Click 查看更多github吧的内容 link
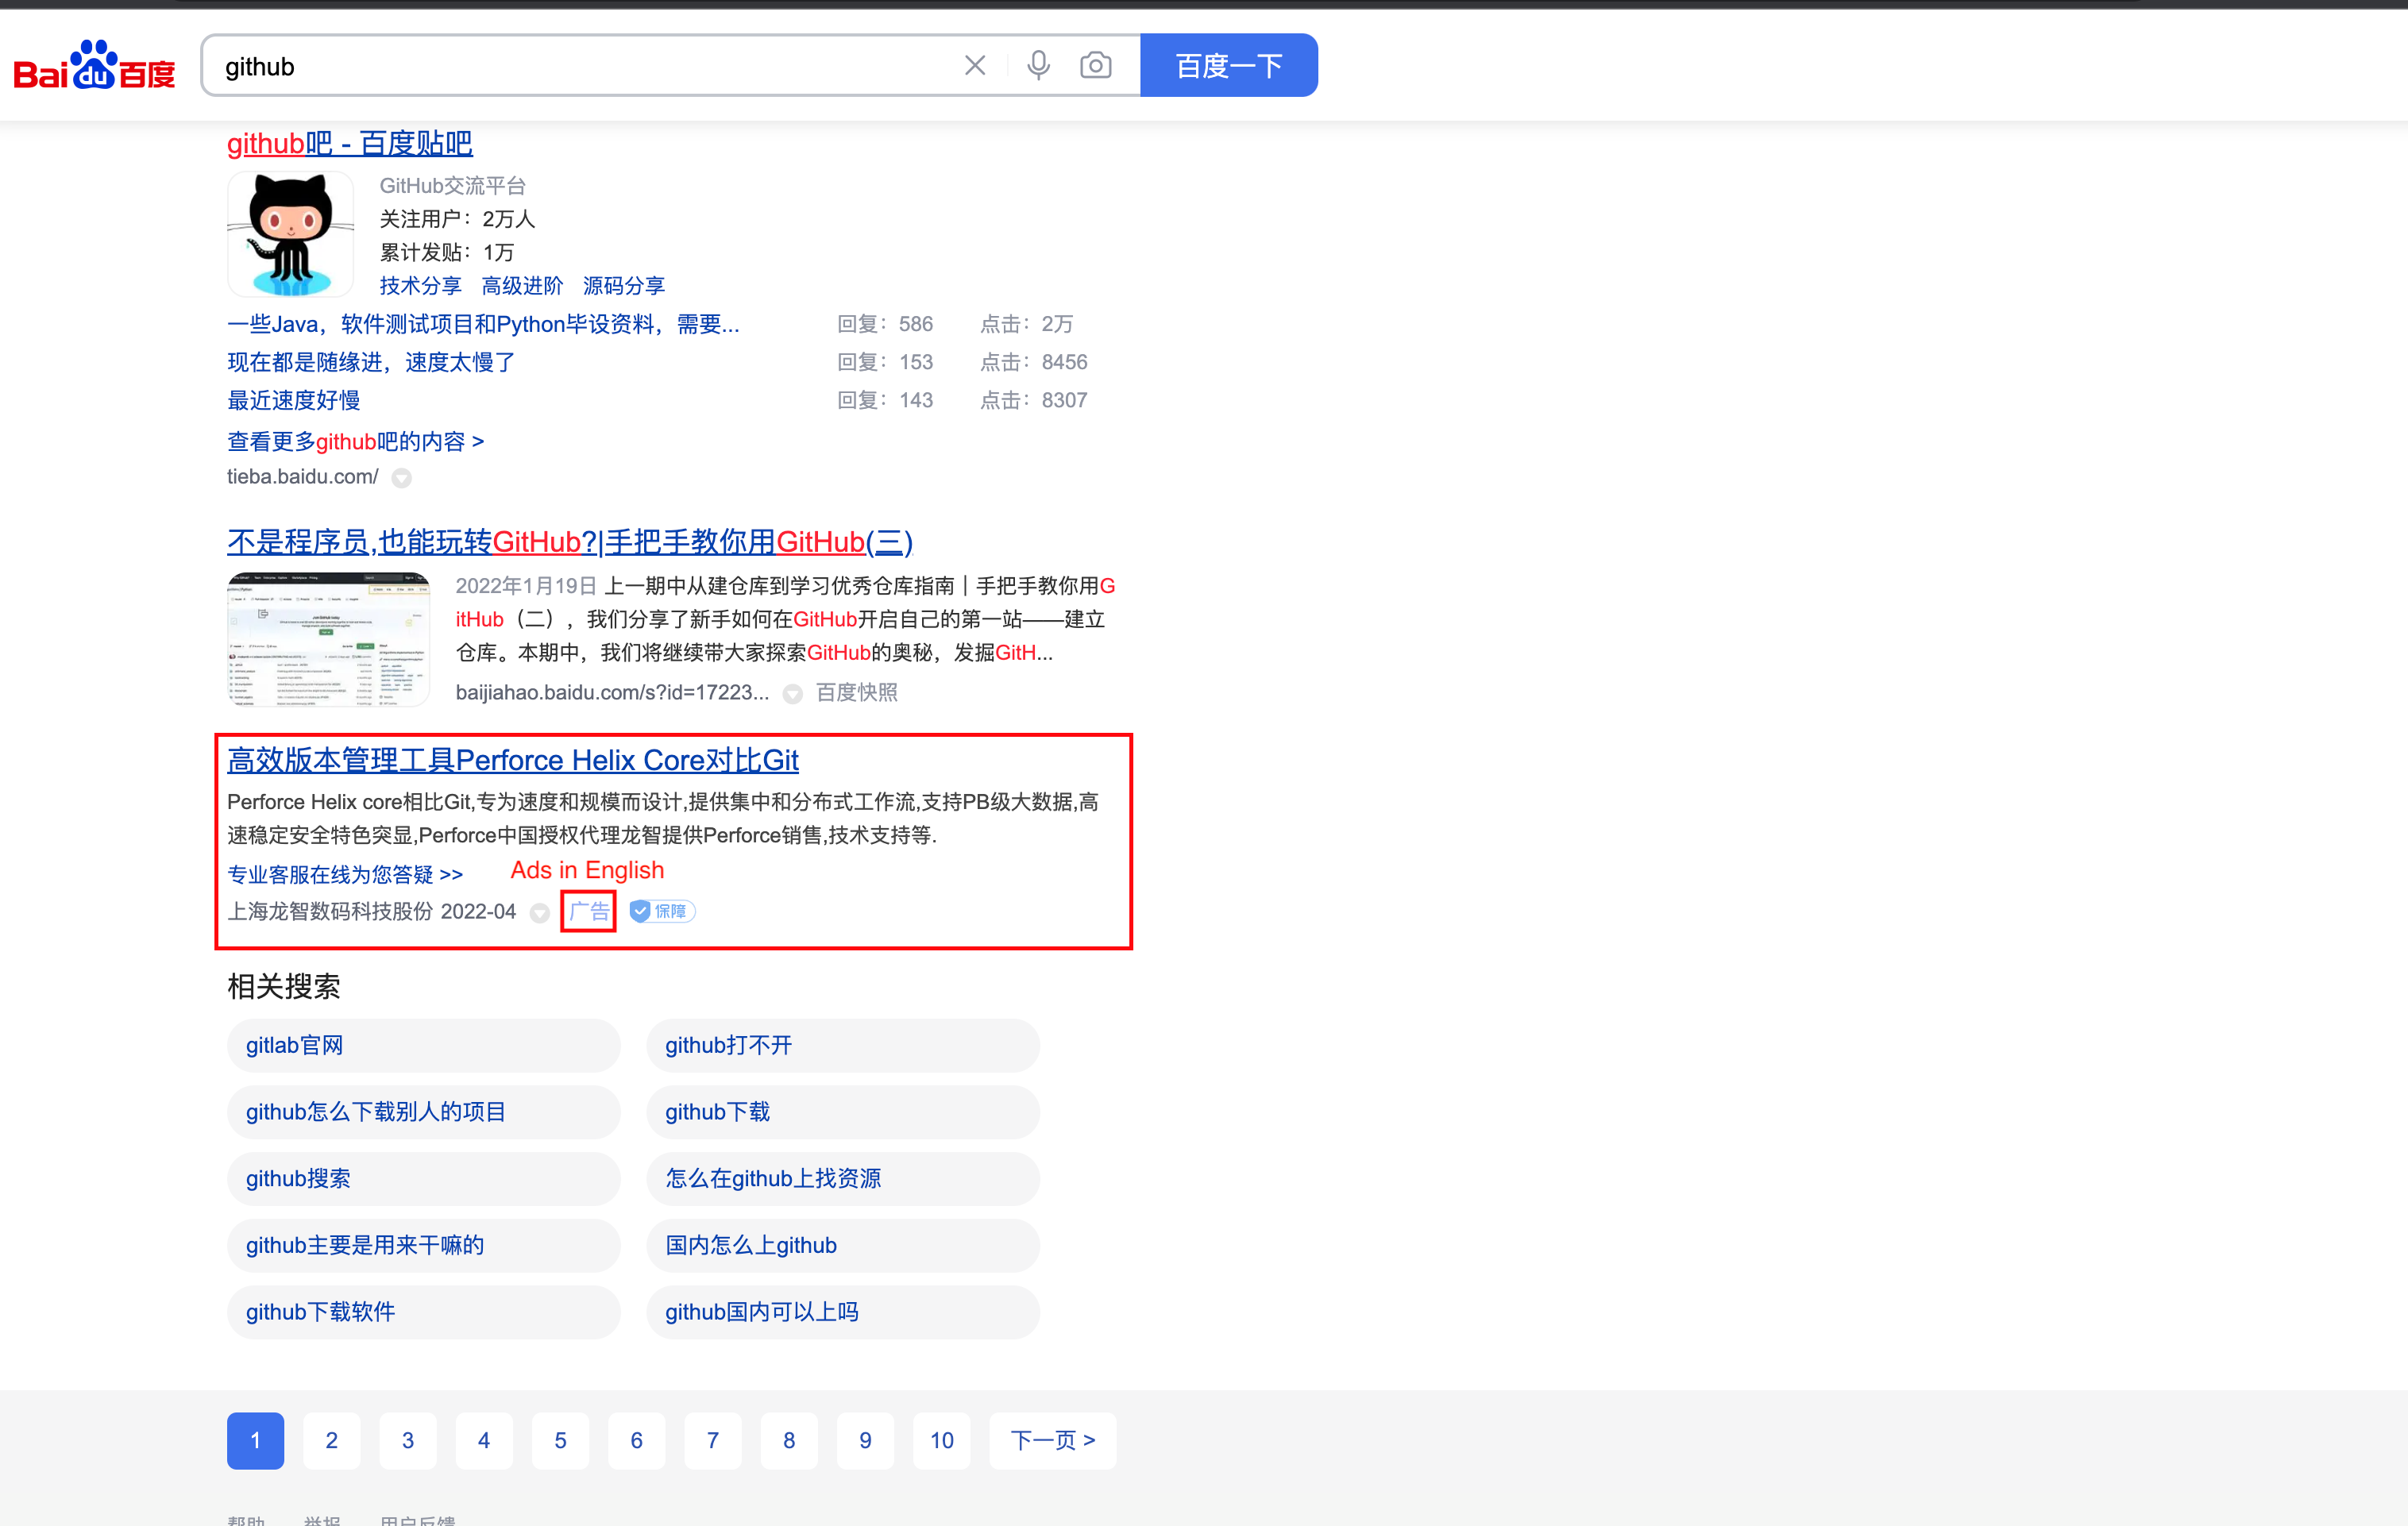 (x=353, y=441)
